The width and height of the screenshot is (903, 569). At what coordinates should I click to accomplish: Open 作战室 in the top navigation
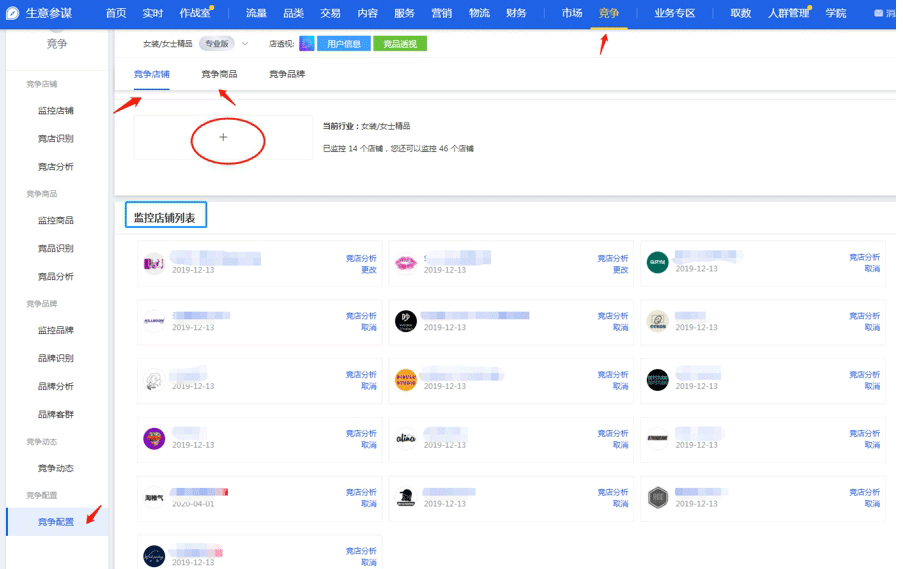coord(194,13)
